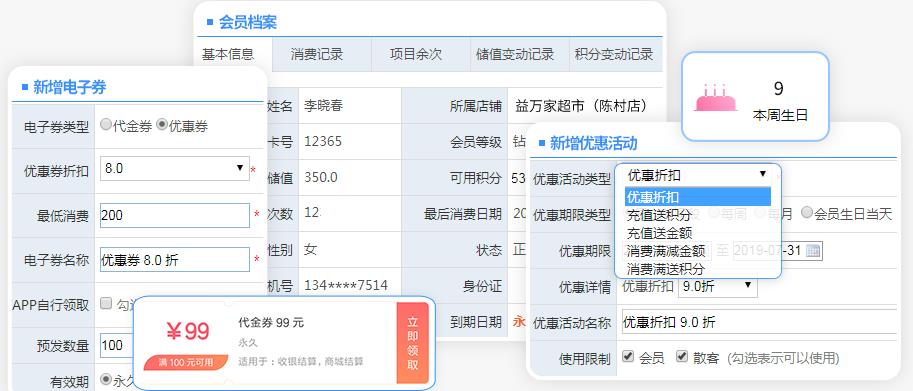Select the 永久 validity radio button

click(105, 379)
